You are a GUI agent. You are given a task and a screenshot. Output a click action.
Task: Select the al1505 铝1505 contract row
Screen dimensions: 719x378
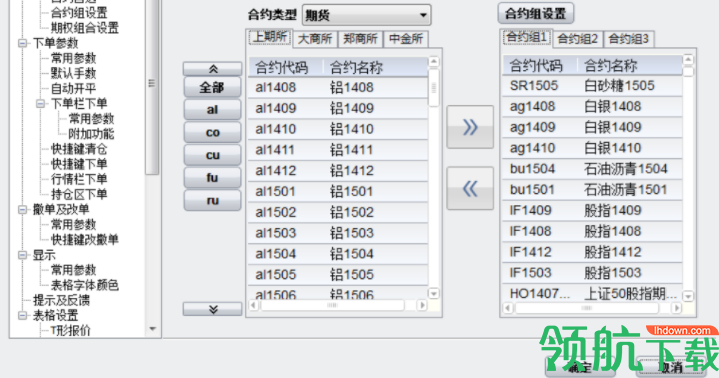(x=338, y=274)
